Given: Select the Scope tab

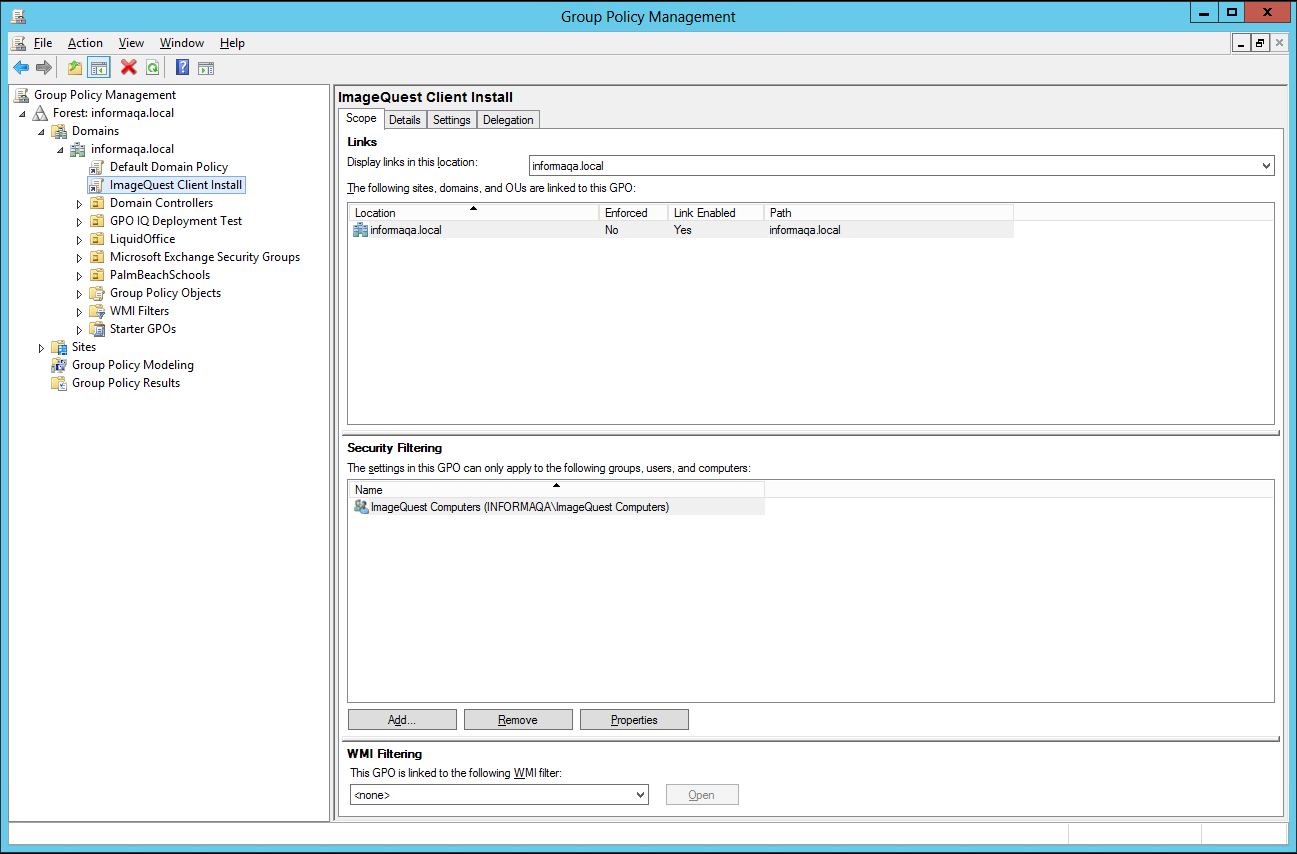Looking at the screenshot, I should tap(361, 118).
